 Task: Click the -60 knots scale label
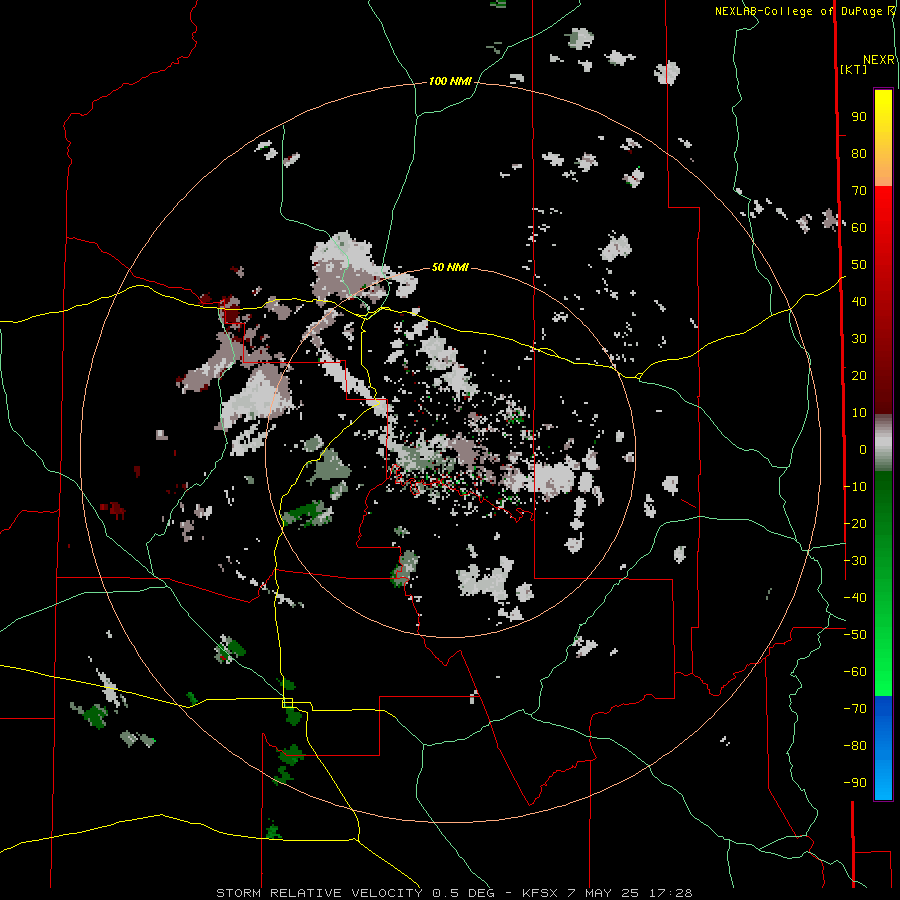tap(855, 672)
